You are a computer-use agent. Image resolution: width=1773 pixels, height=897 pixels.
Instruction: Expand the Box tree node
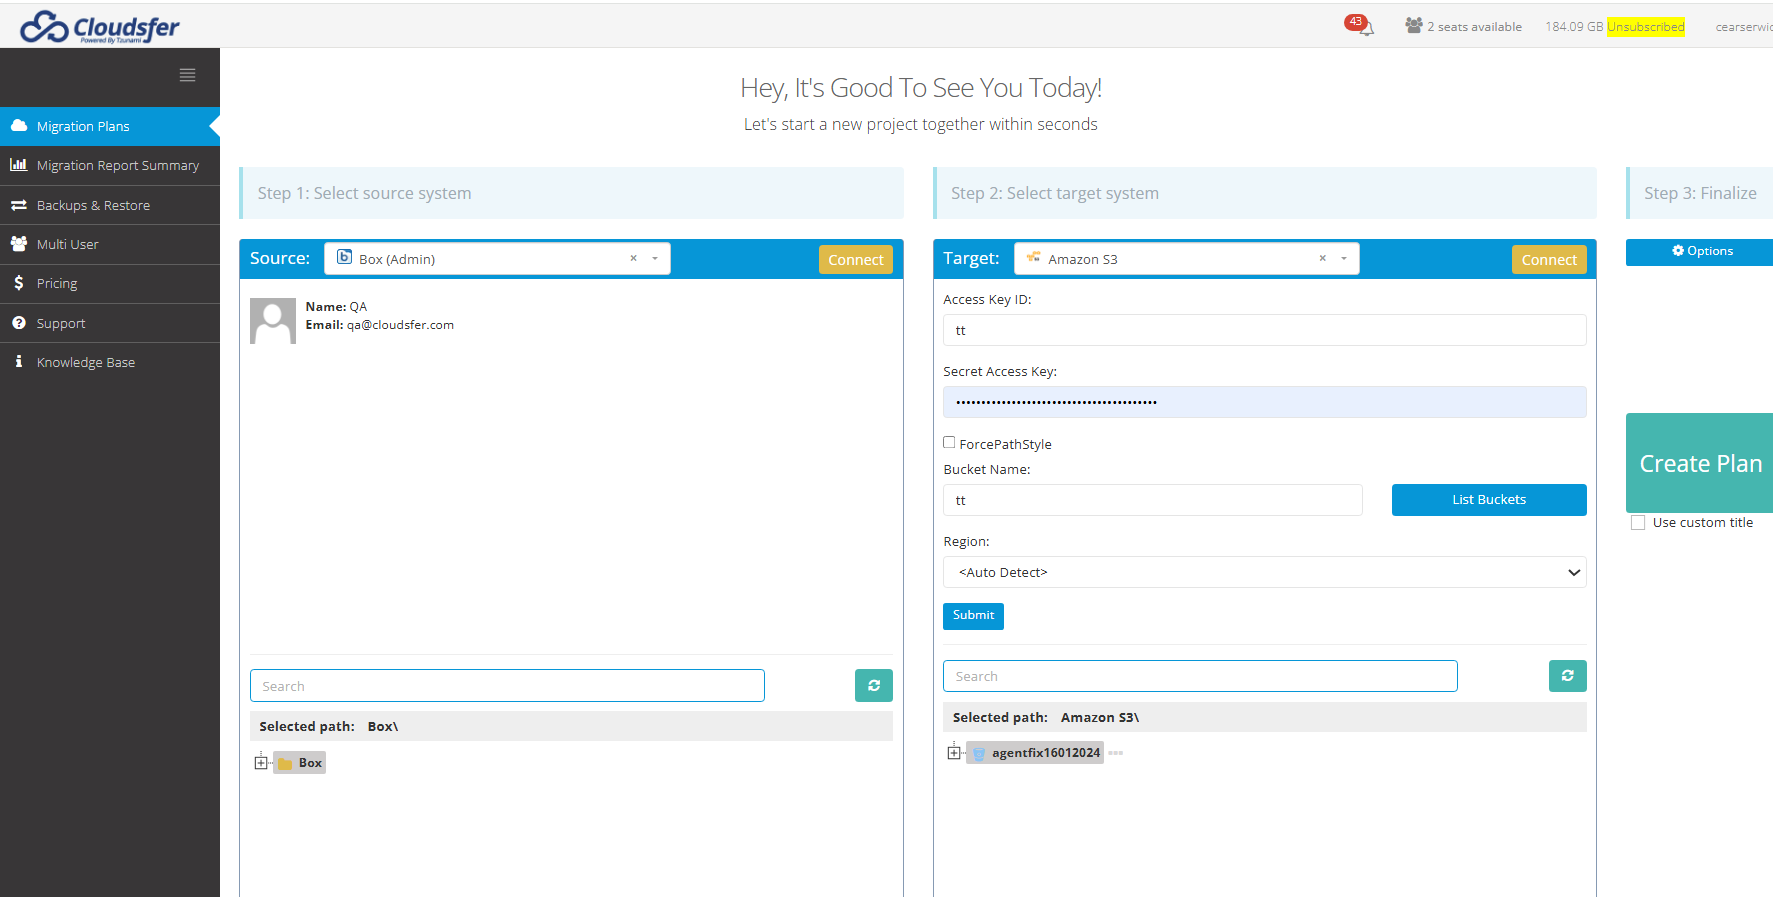pos(261,763)
